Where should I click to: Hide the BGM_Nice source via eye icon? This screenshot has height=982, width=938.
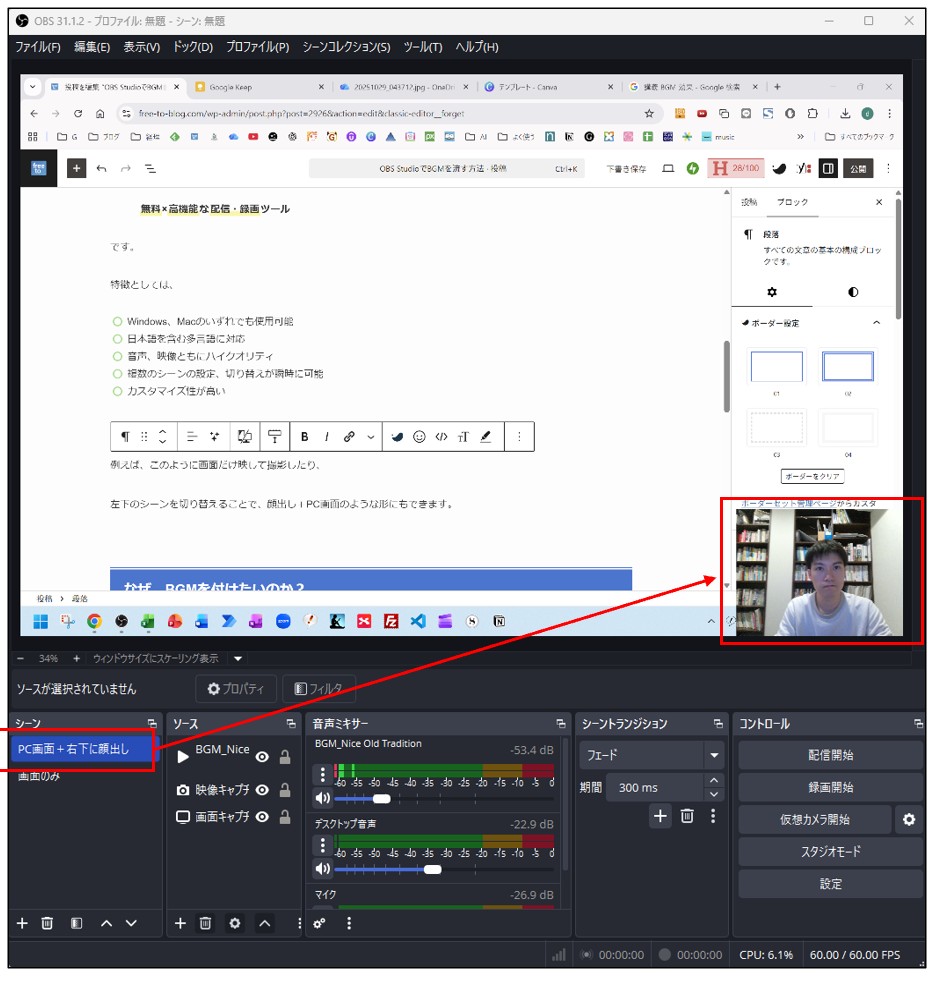tap(262, 757)
